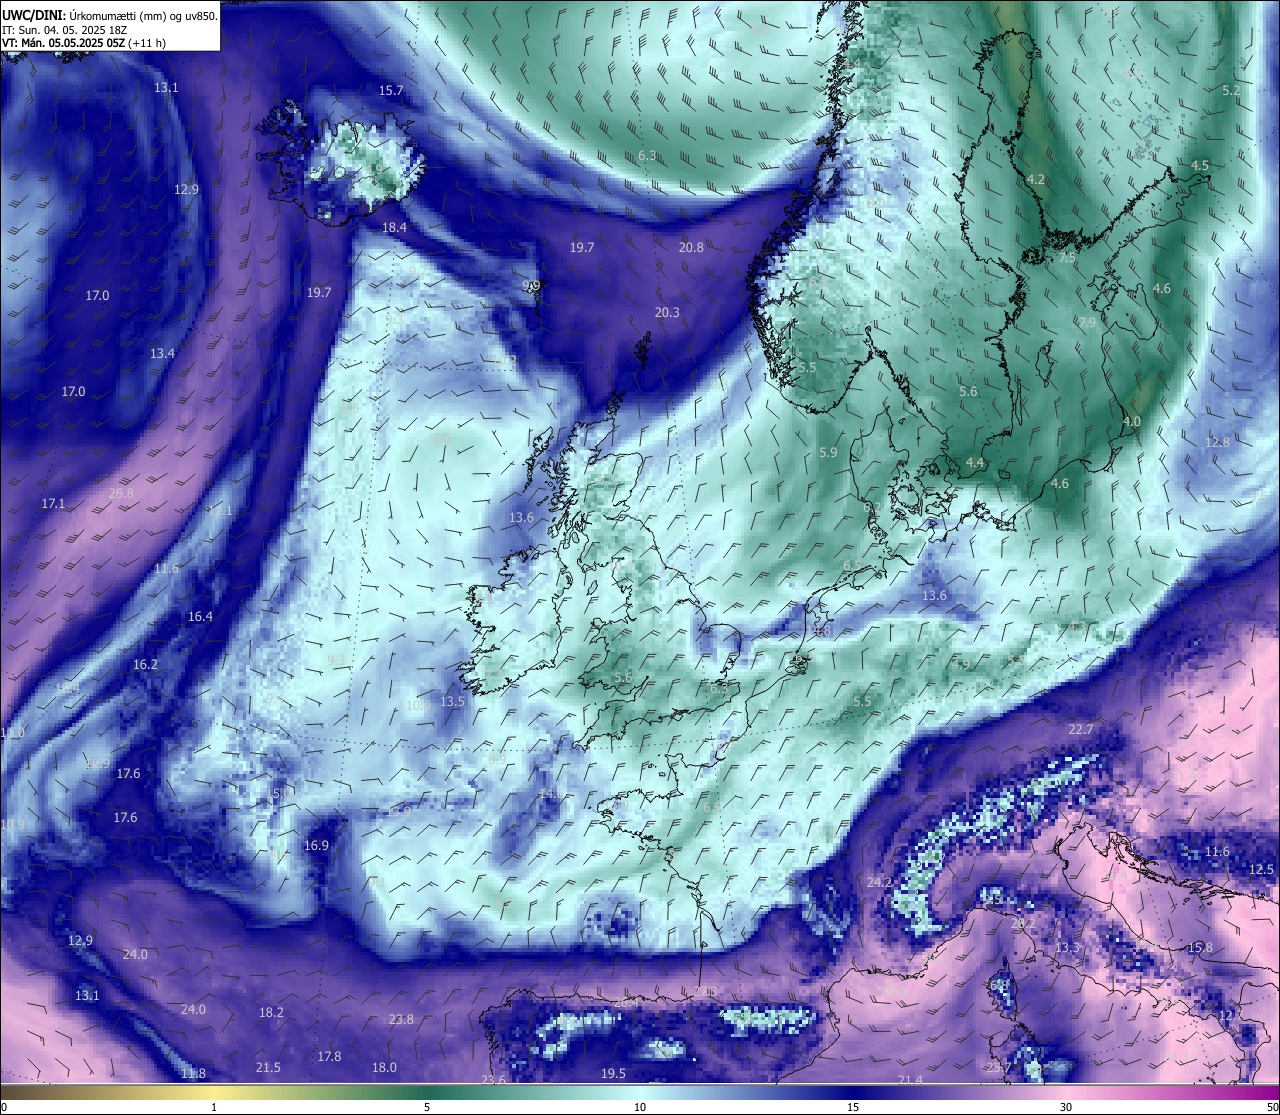Click the 12.7 value over southern Italy
The image size is (1280, 1115).
tap(1231, 1016)
